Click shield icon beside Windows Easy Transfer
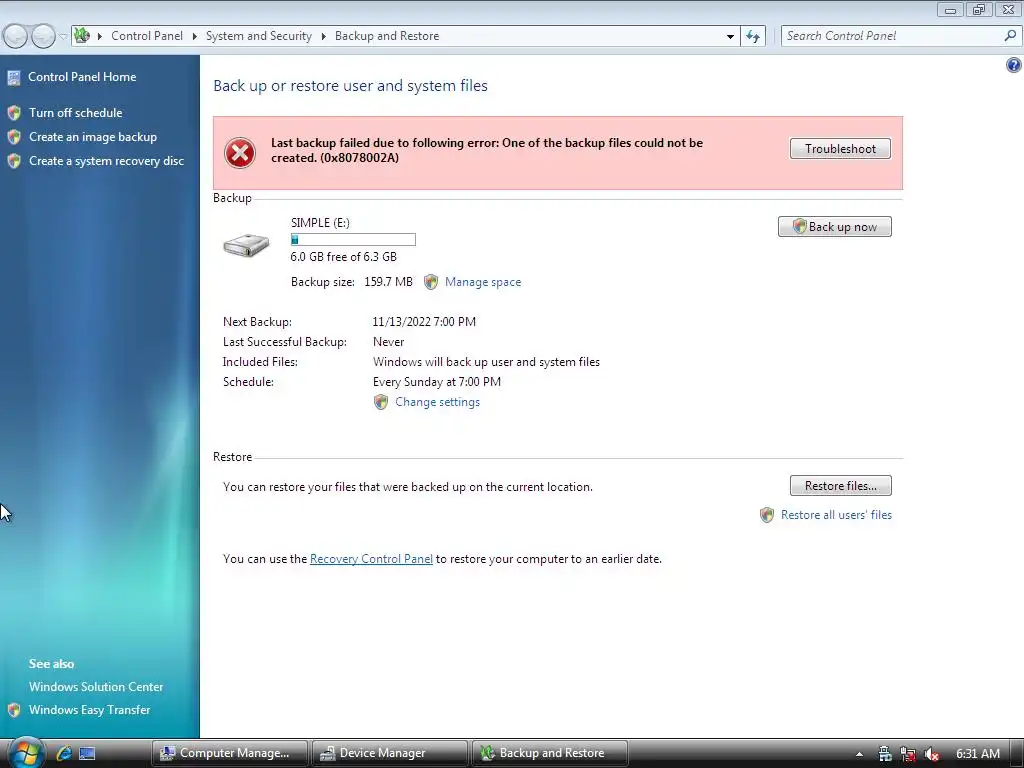Image resolution: width=1024 pixels, height=768 pixels. [14, 710]
